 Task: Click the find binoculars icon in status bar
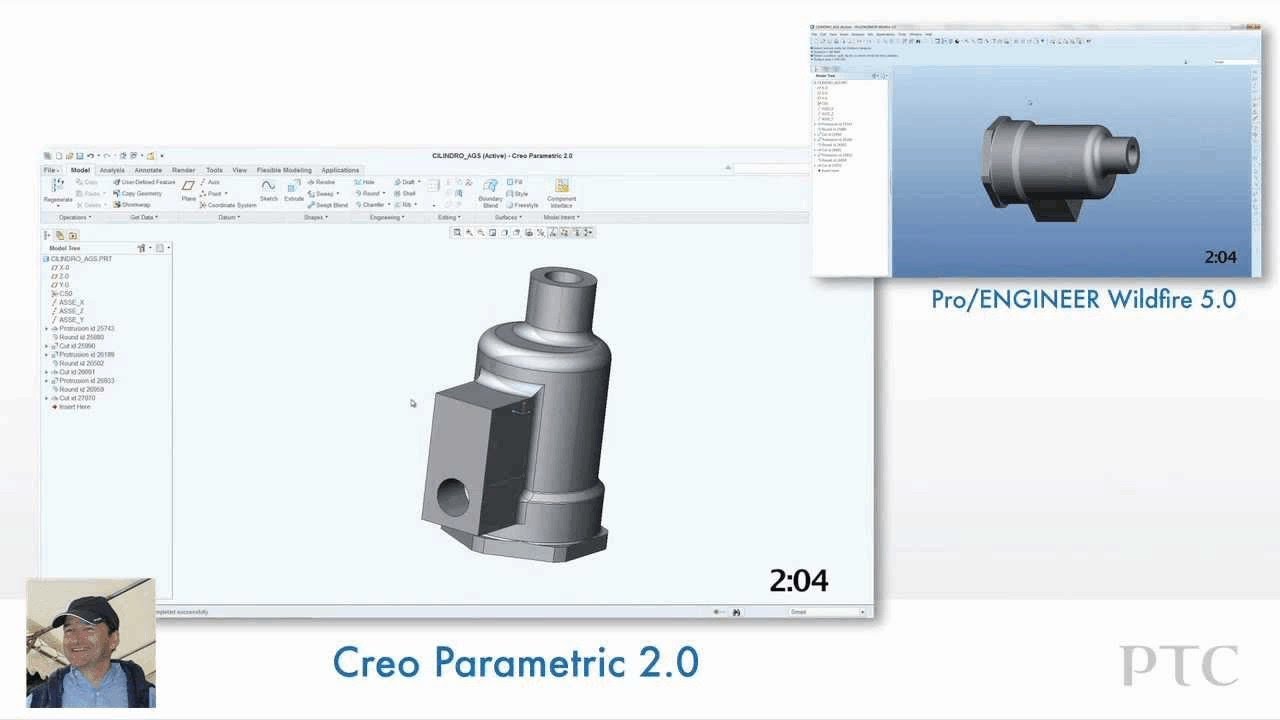[x=736, y=611]
